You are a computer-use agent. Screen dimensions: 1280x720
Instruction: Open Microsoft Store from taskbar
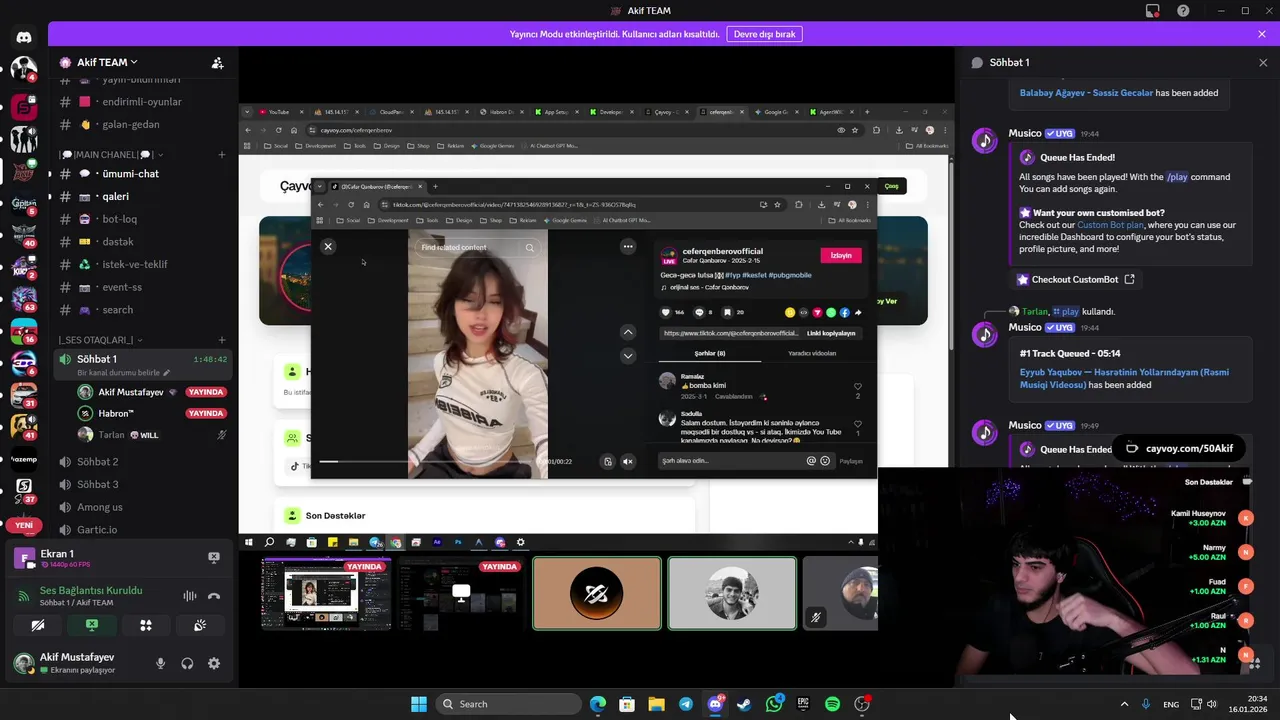[x=627, y=704]
